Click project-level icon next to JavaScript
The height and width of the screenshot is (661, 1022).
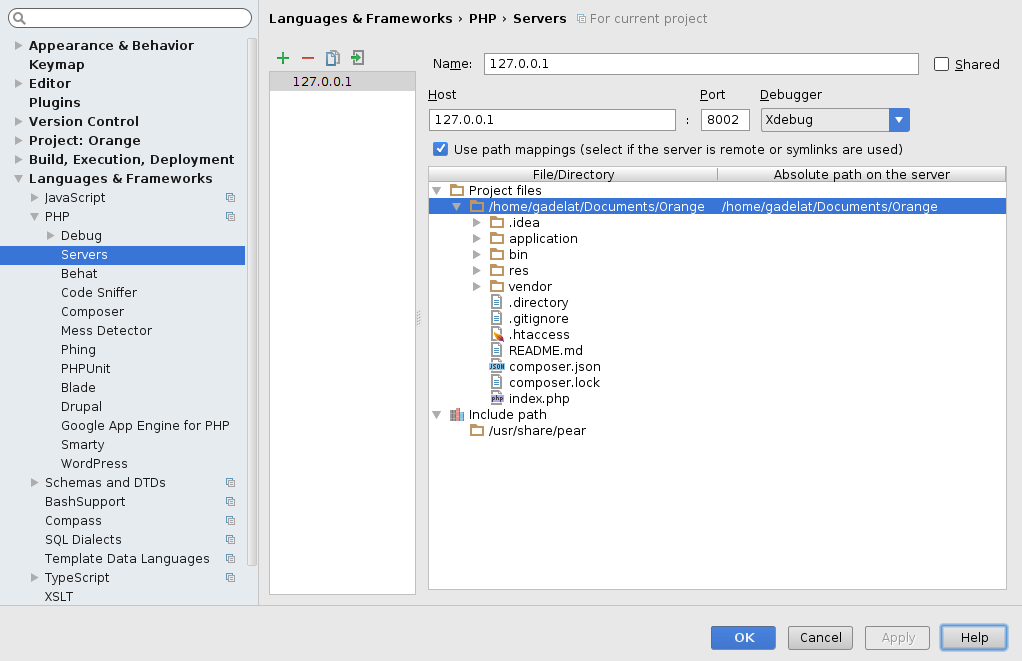tap(230, 198)
